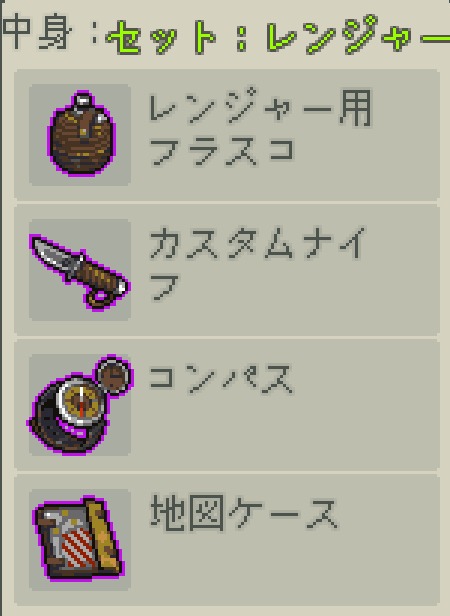Select the レンジャー用フラスコ item name
This screenshot has height=616, width=450.
[260, 128]
